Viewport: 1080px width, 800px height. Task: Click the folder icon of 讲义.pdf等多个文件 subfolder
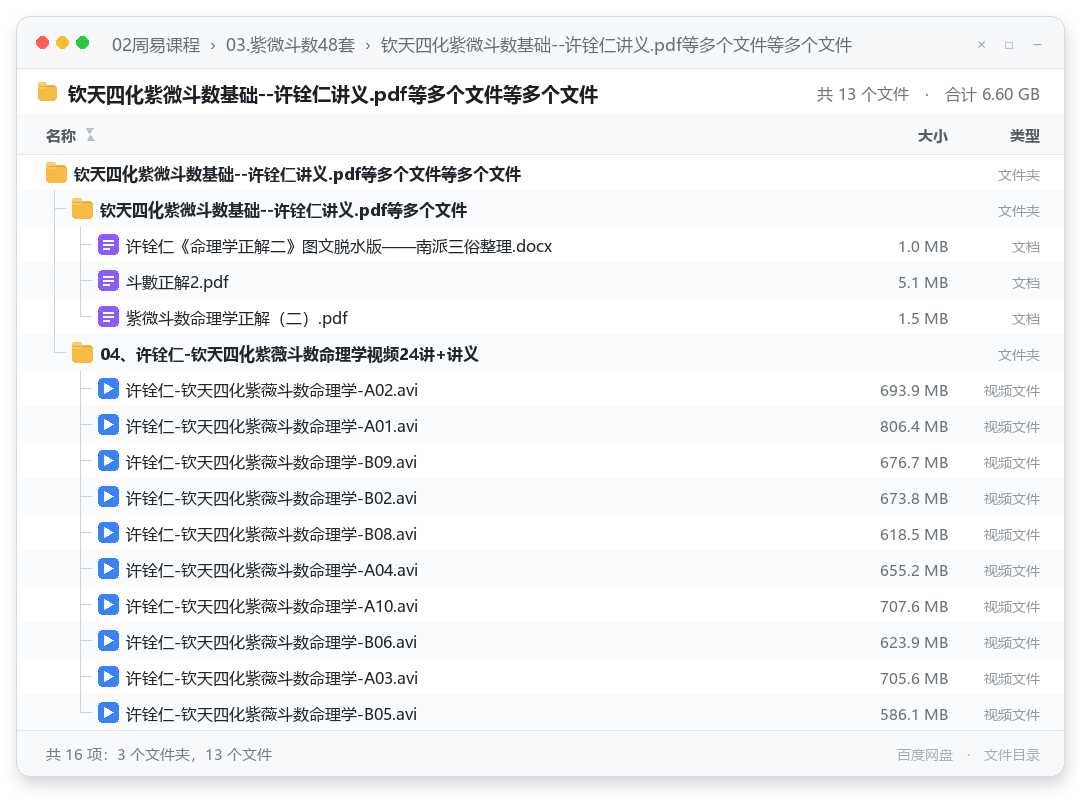(x=82, y=209)
